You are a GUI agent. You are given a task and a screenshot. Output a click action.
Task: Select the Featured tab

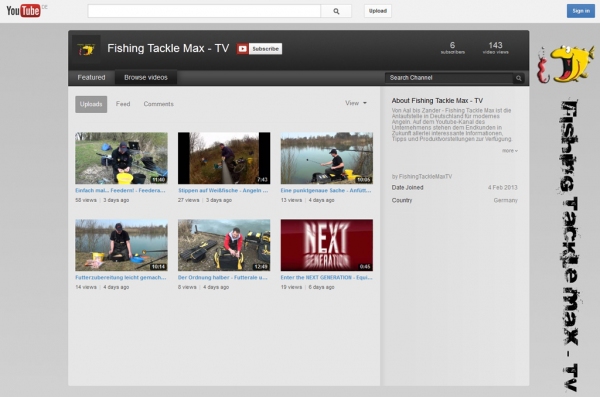pos(91,77)
